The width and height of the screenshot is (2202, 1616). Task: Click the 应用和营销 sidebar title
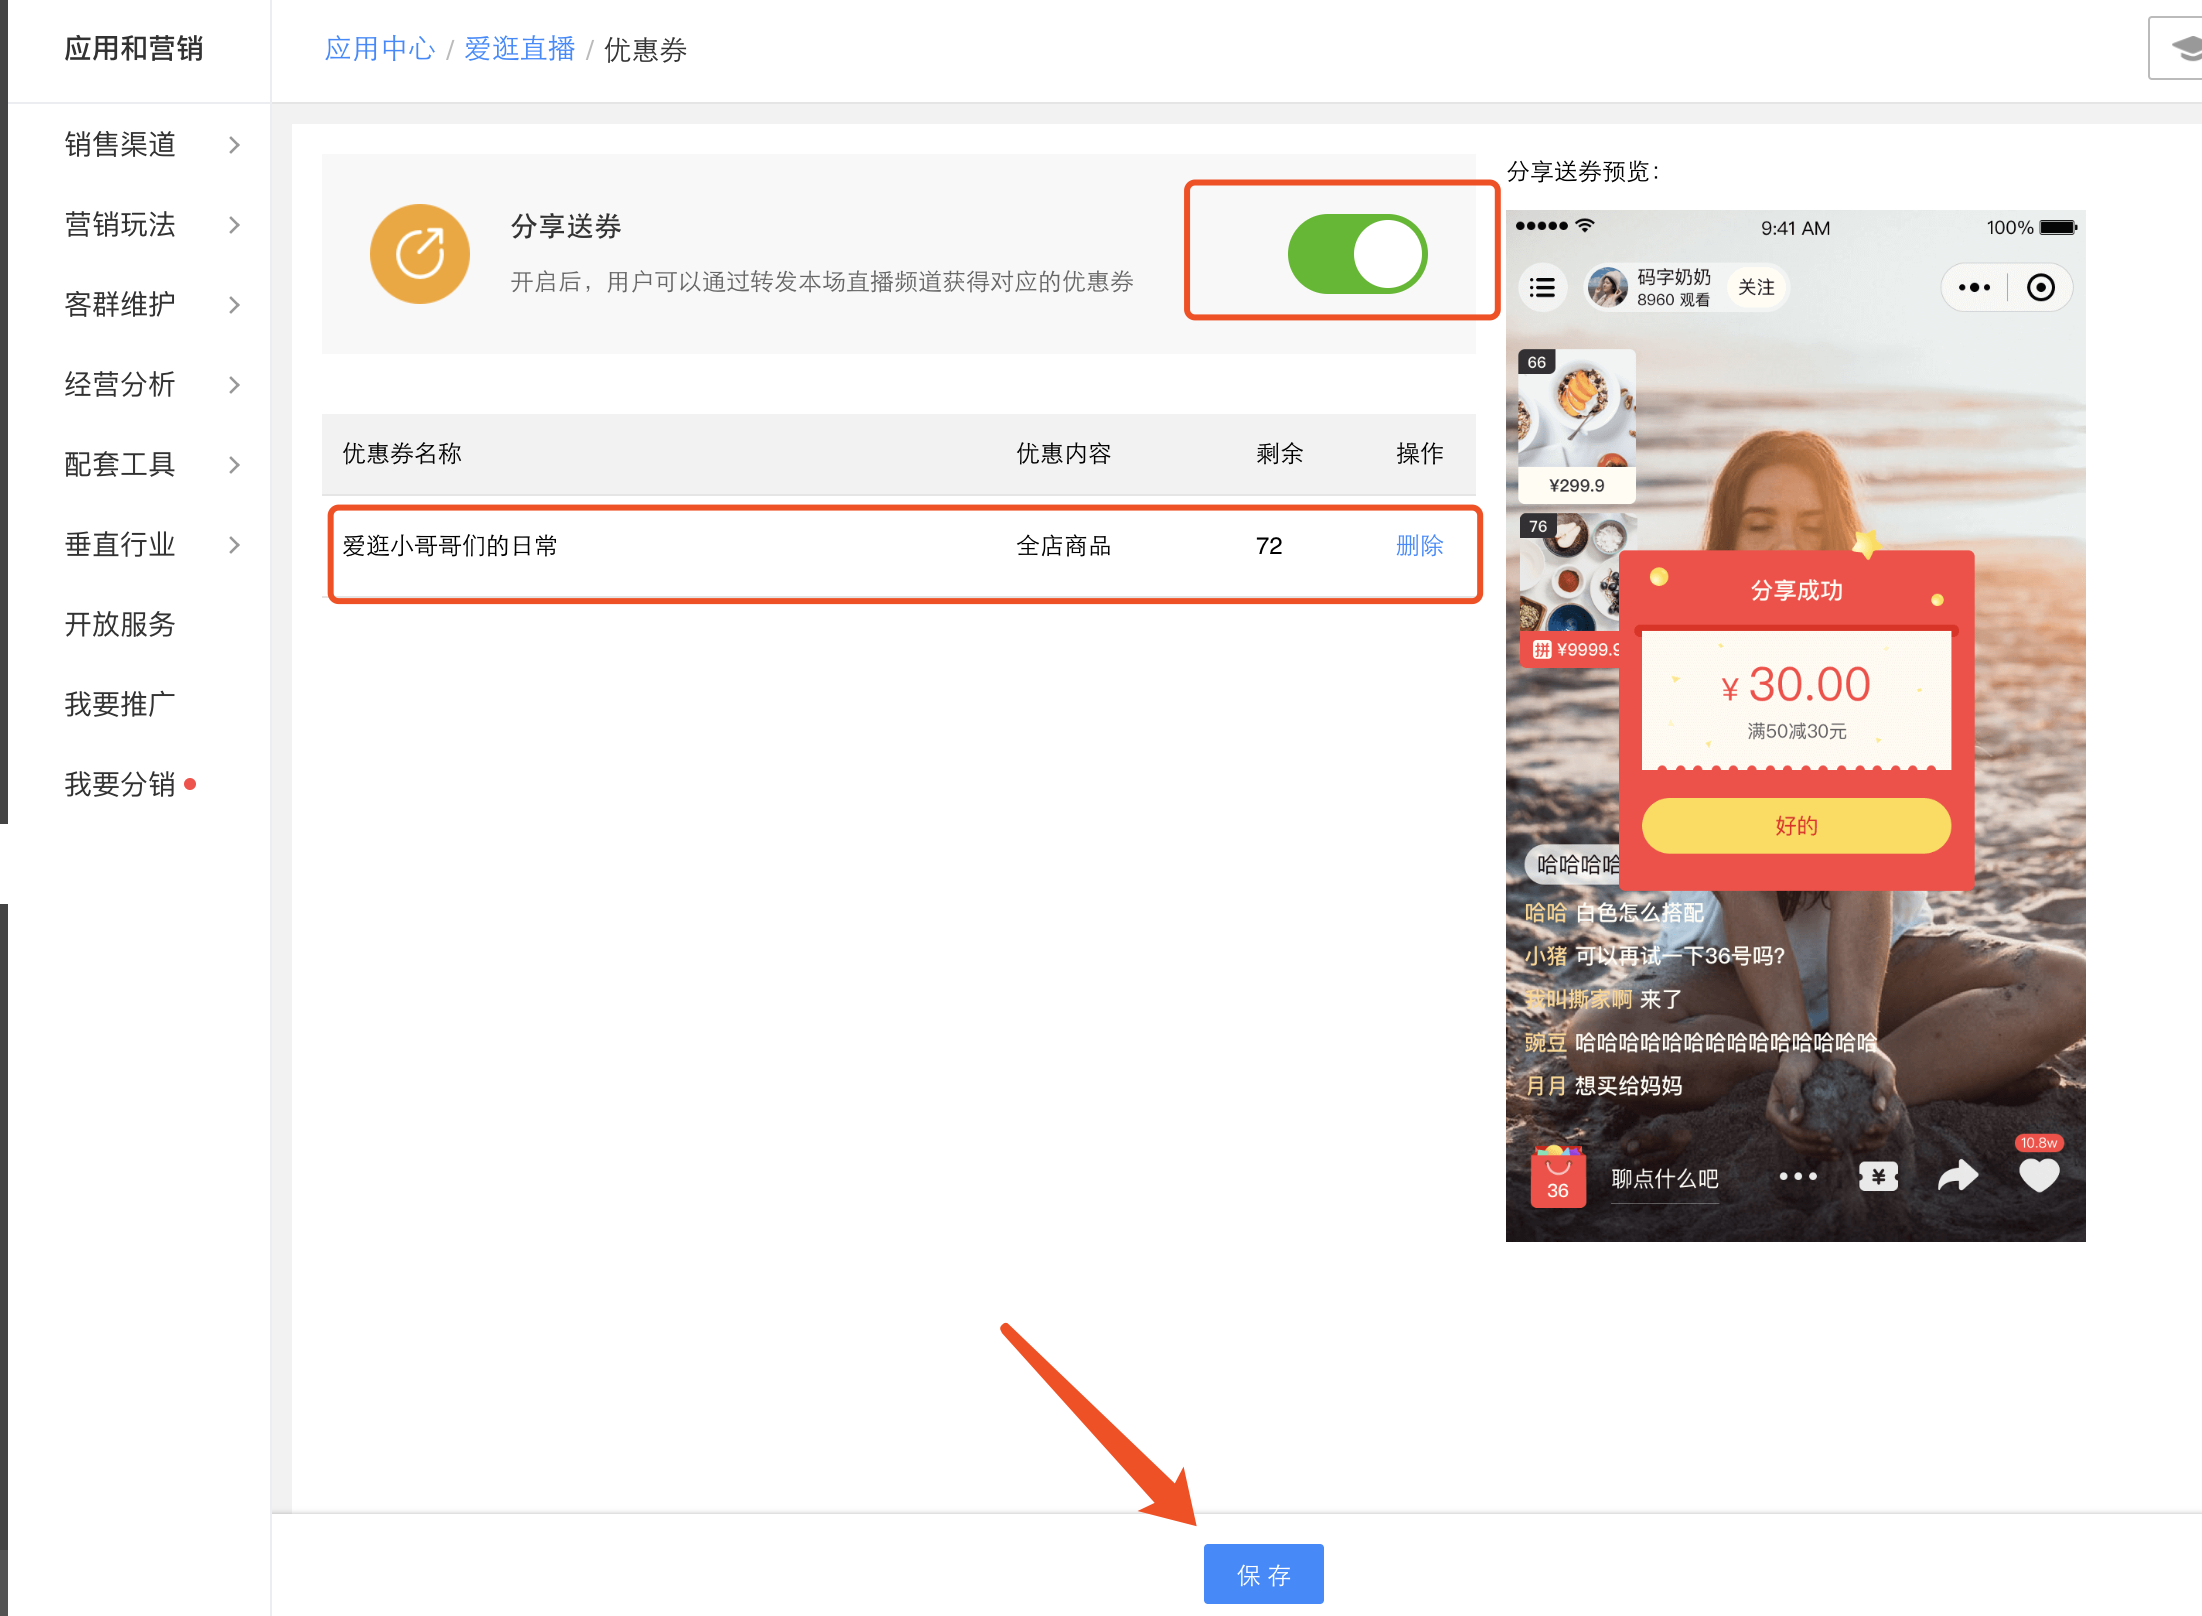(133, 48)
